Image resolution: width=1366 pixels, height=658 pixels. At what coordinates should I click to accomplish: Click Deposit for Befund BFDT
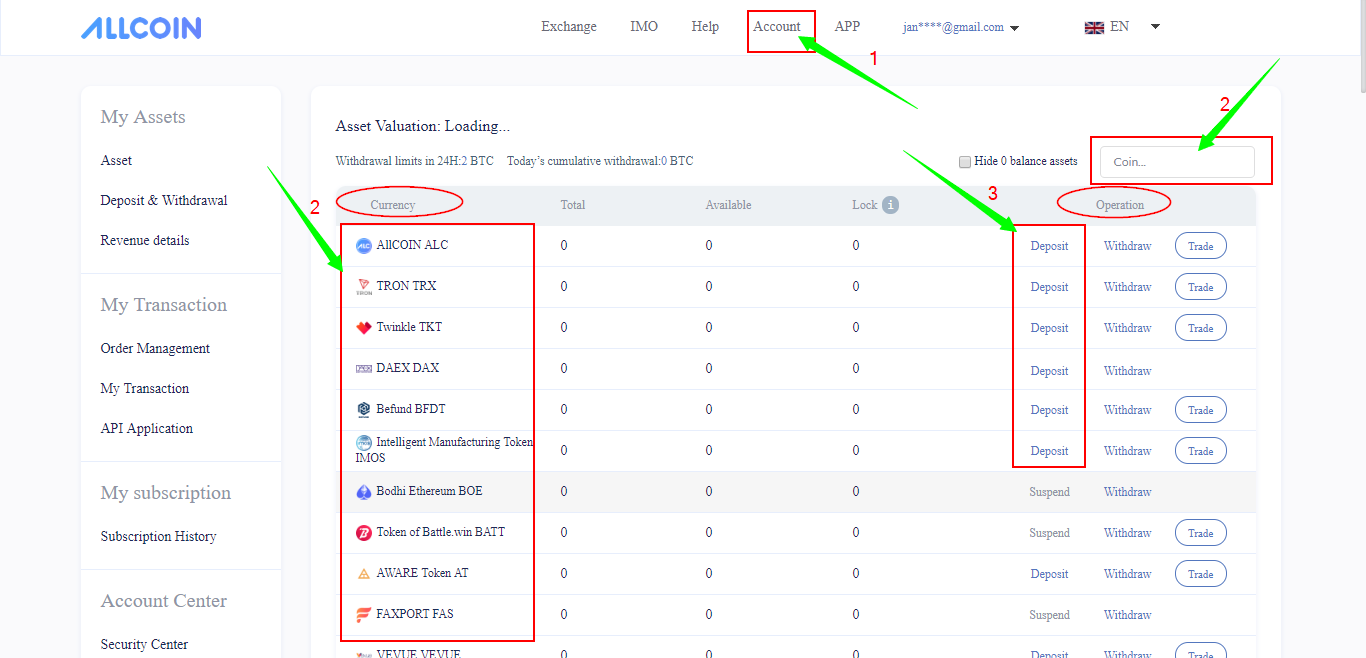pyautogui.click(x=1050, y=410)
